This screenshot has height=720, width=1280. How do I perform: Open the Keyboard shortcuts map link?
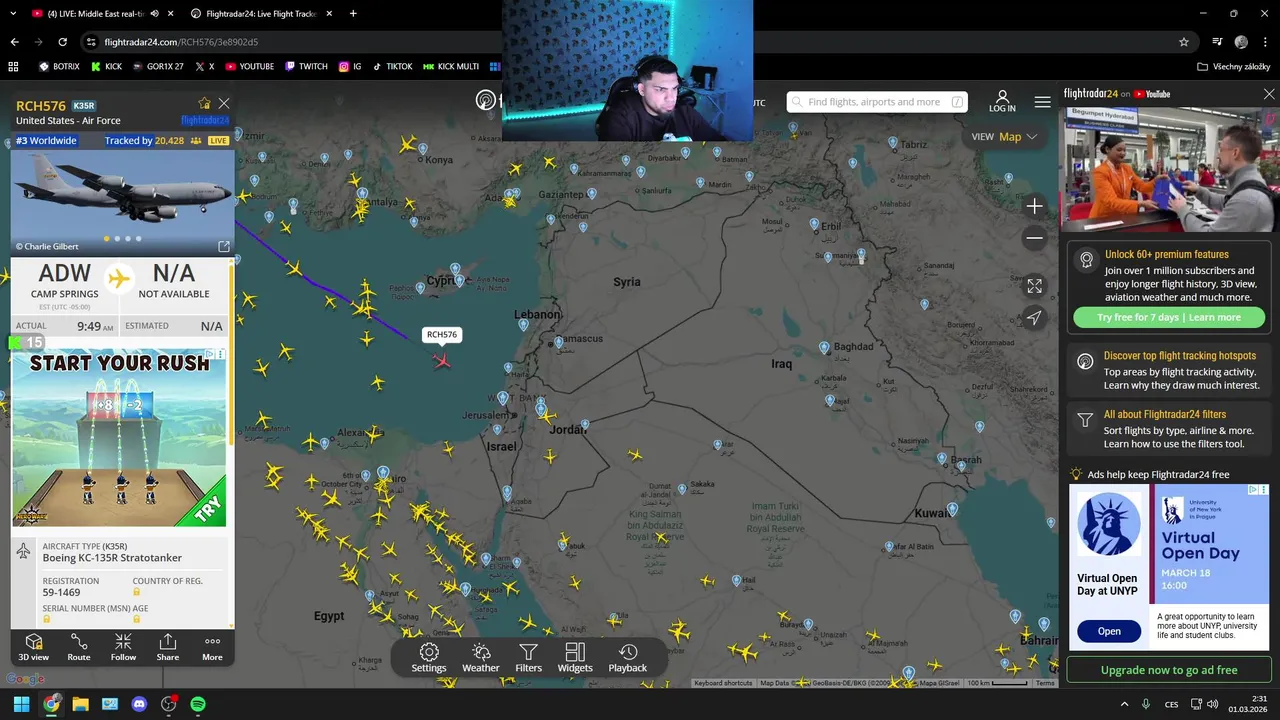pyautogui.click(x=723, y=683)
